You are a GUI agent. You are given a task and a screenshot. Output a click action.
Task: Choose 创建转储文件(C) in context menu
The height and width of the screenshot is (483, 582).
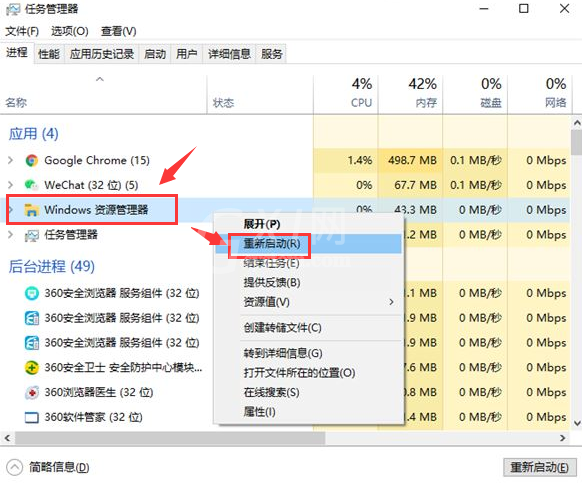(x=308, y=327)
